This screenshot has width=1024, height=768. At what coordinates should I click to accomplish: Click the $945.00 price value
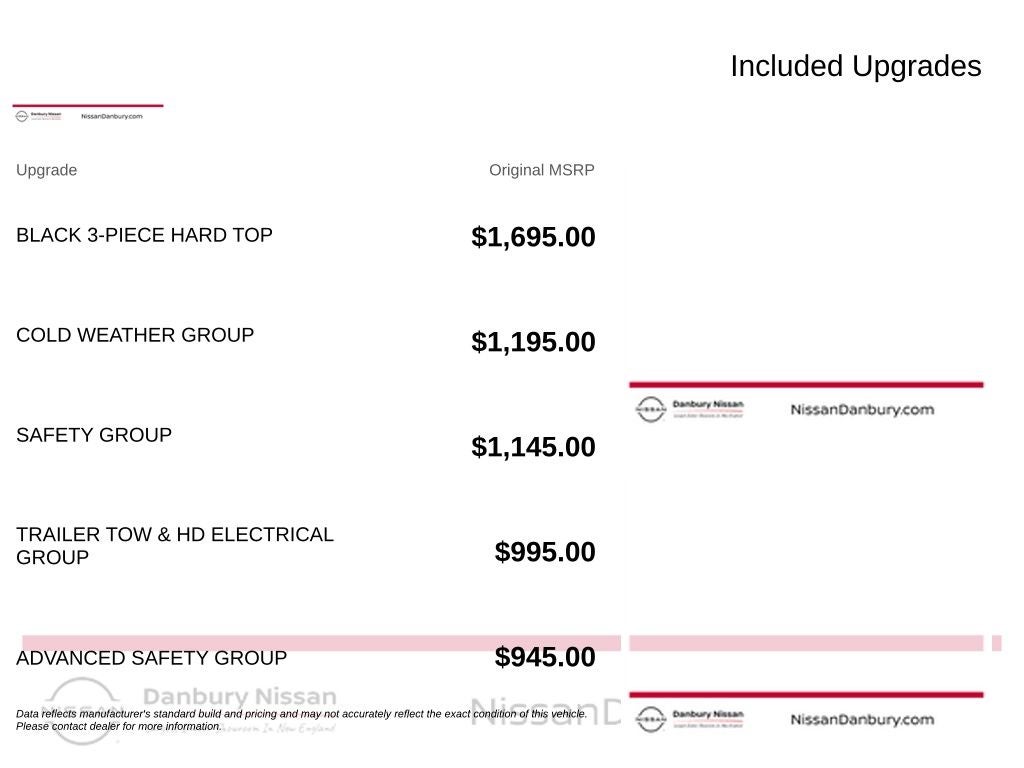[x=545, y=657]
